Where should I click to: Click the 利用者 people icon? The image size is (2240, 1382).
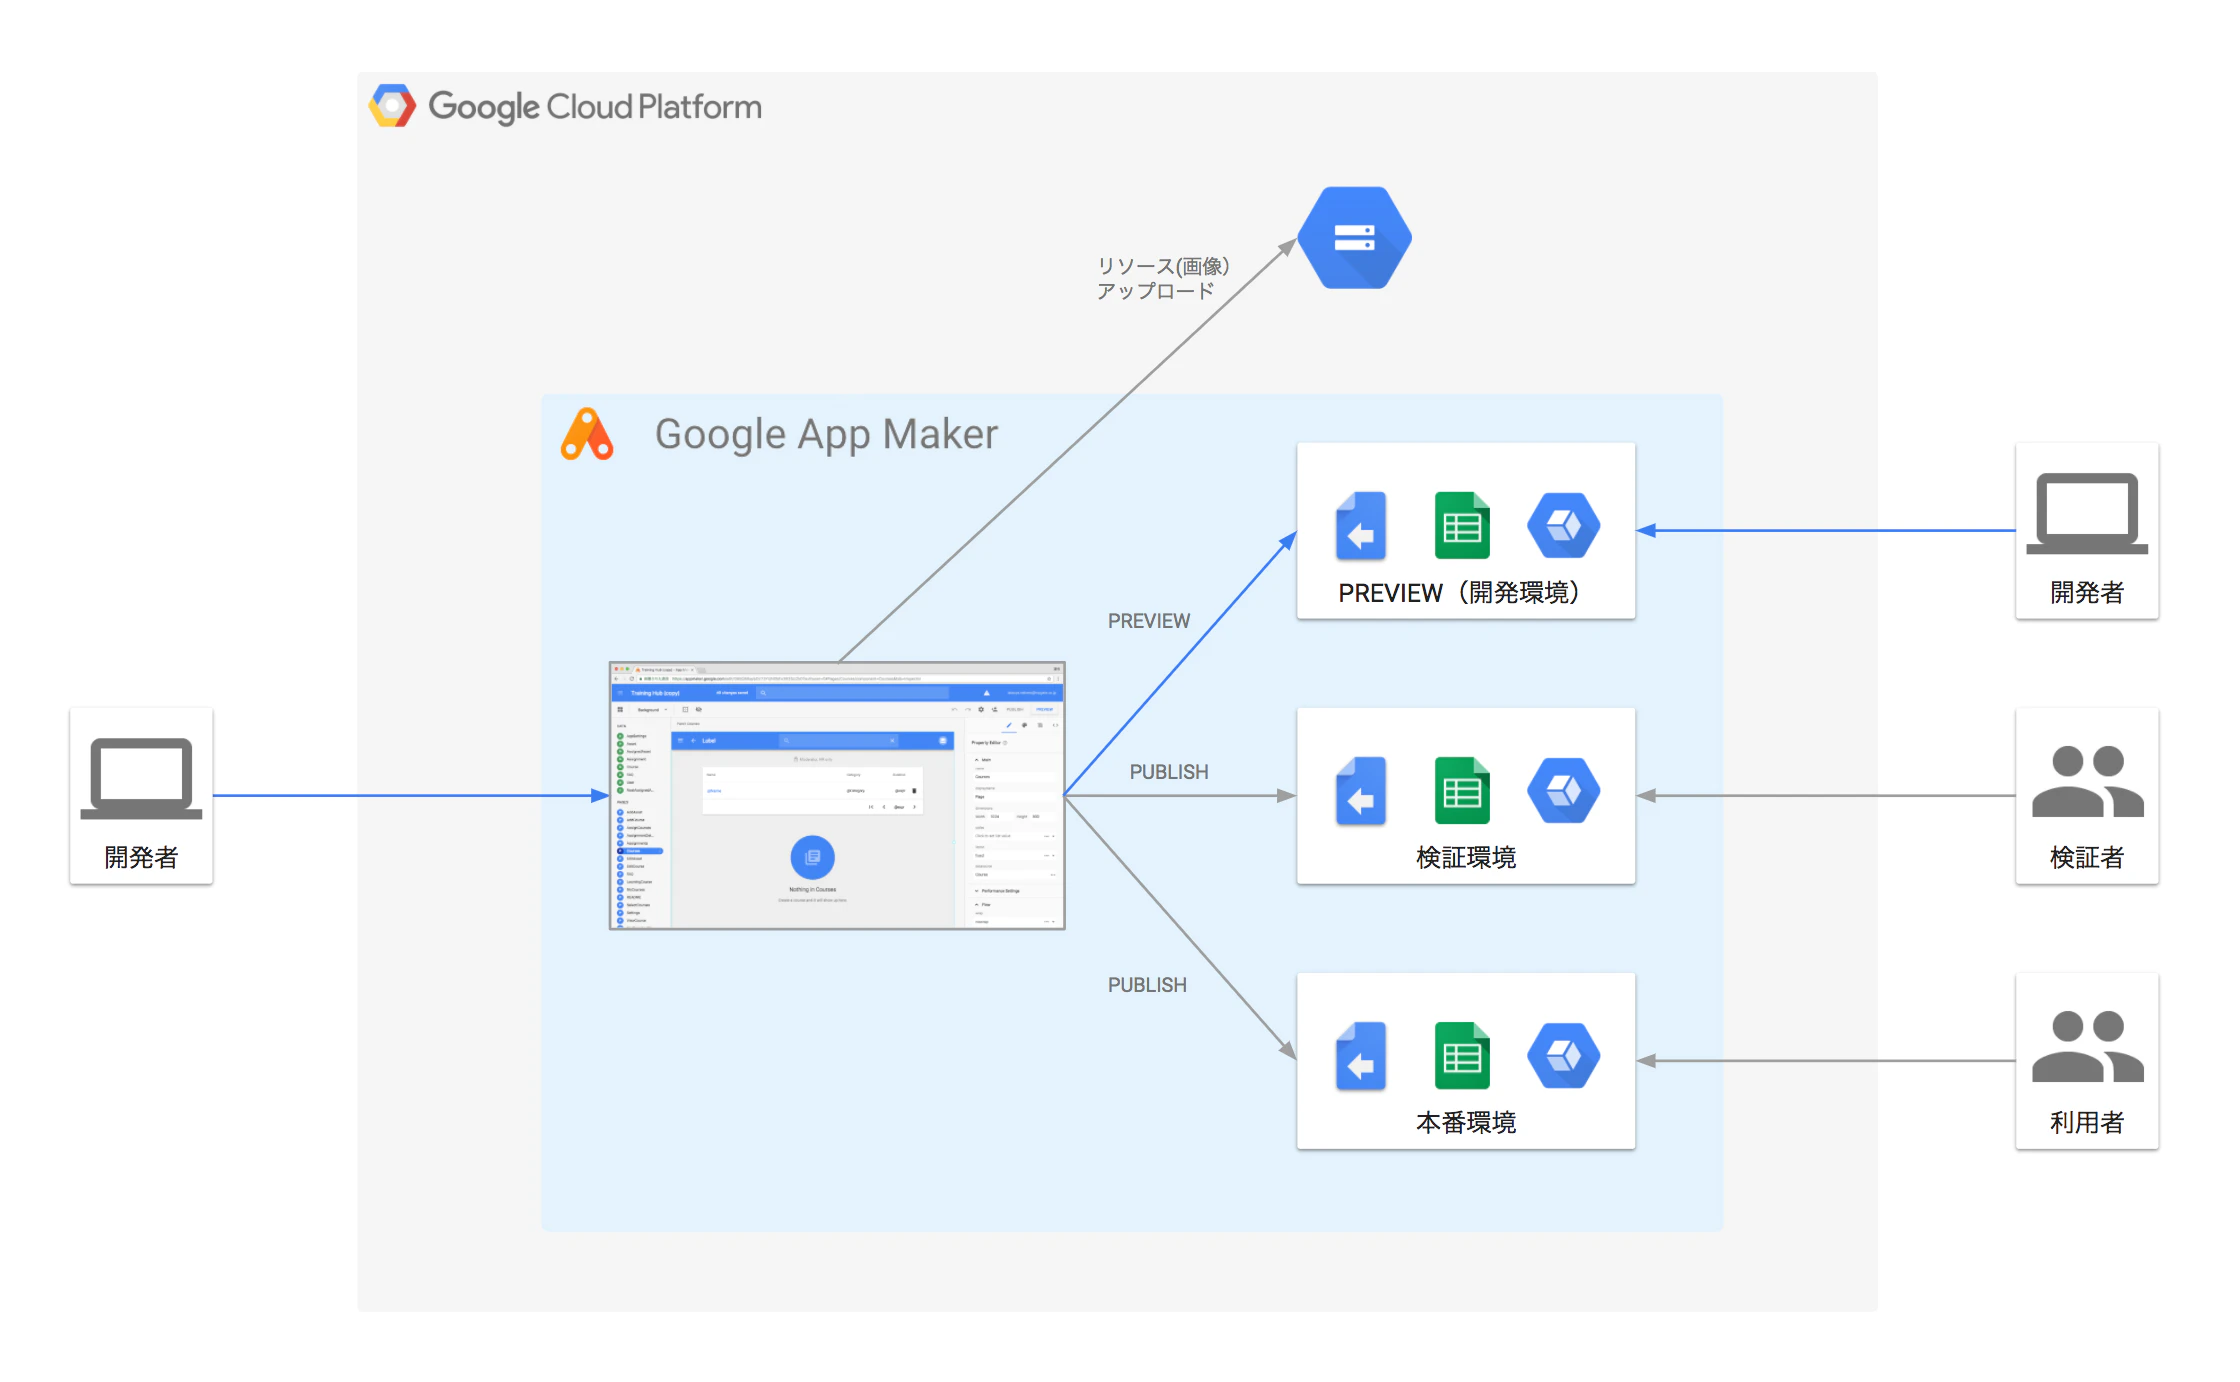[x=2087, y=1047]
